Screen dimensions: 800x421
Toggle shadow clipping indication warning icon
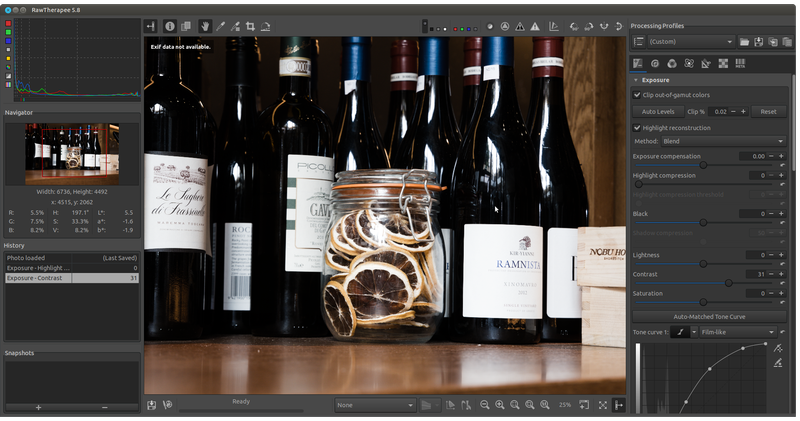pos(519,27)
